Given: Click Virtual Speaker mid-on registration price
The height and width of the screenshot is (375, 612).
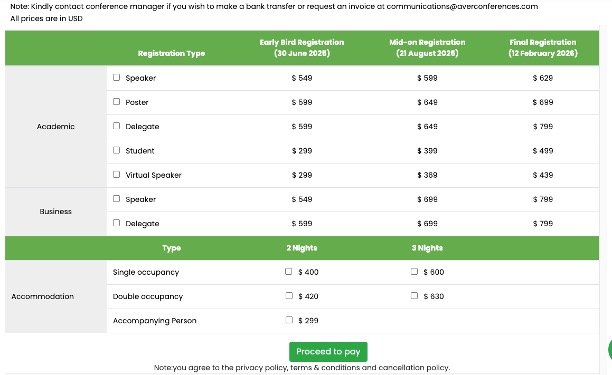Looking at the screenshot, I should click(427, 175).
